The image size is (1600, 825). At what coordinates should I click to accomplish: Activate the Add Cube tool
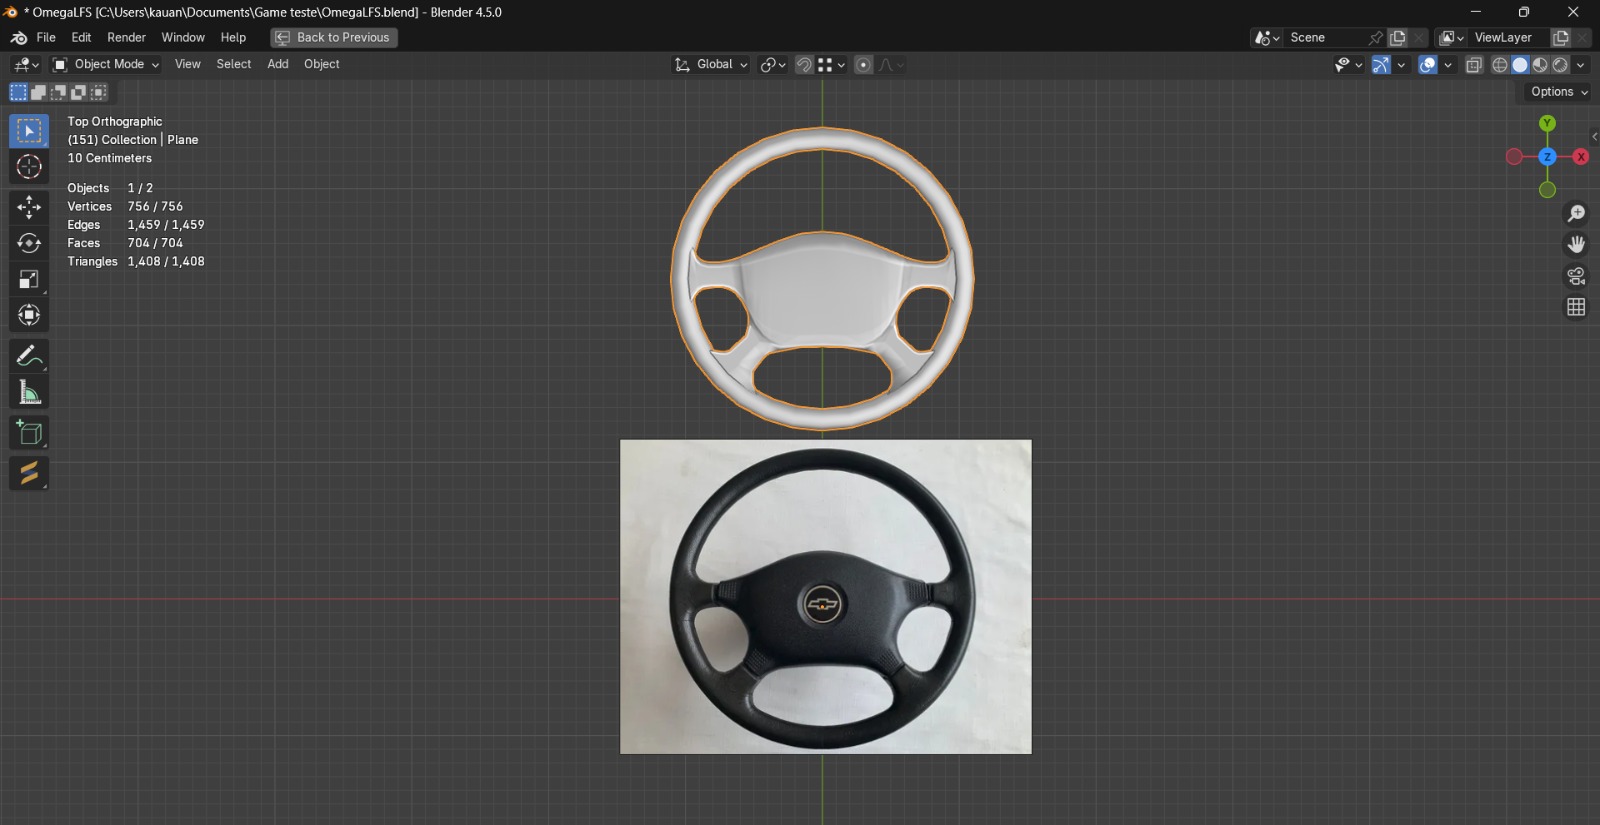(x=29, y=433)
